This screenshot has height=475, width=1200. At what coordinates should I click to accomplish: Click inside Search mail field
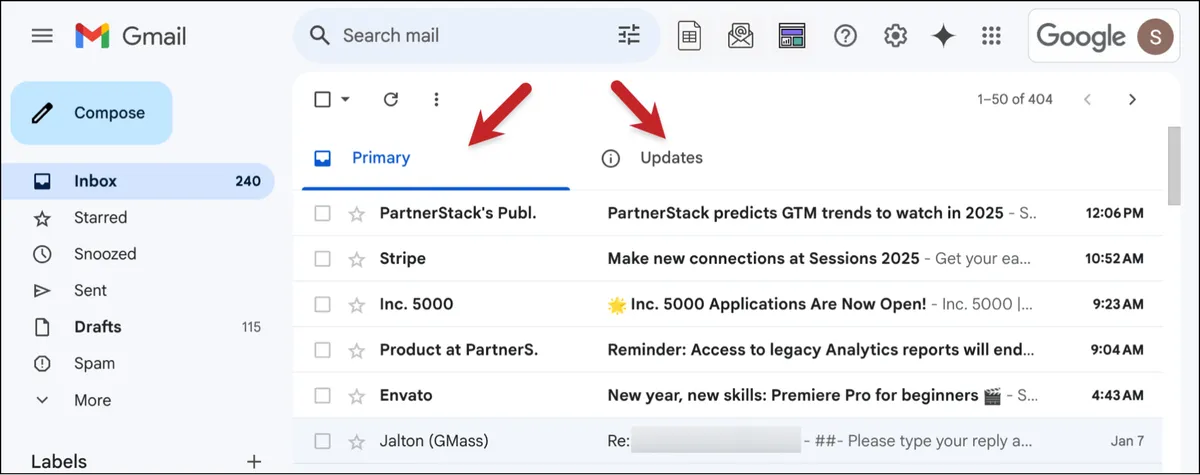click(x=475, y=36)
